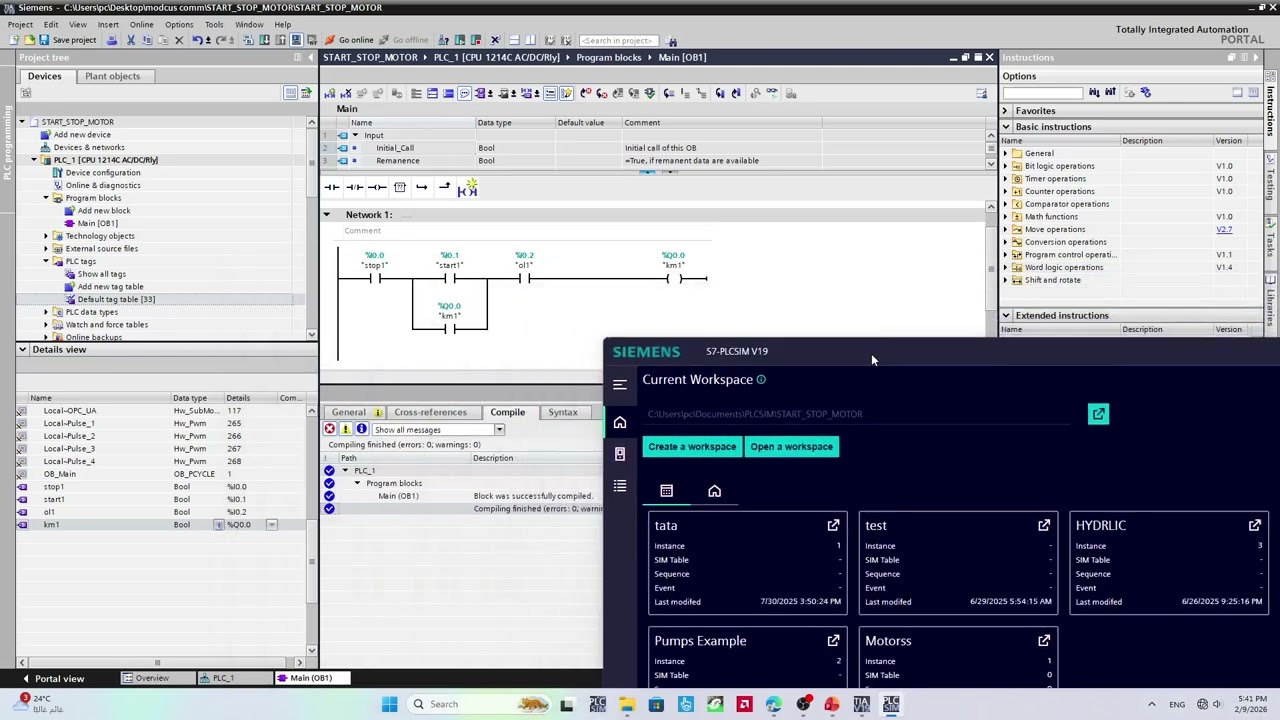Insert a normally closed contact
1280x720 pixels.
click(x=354, y=187)
